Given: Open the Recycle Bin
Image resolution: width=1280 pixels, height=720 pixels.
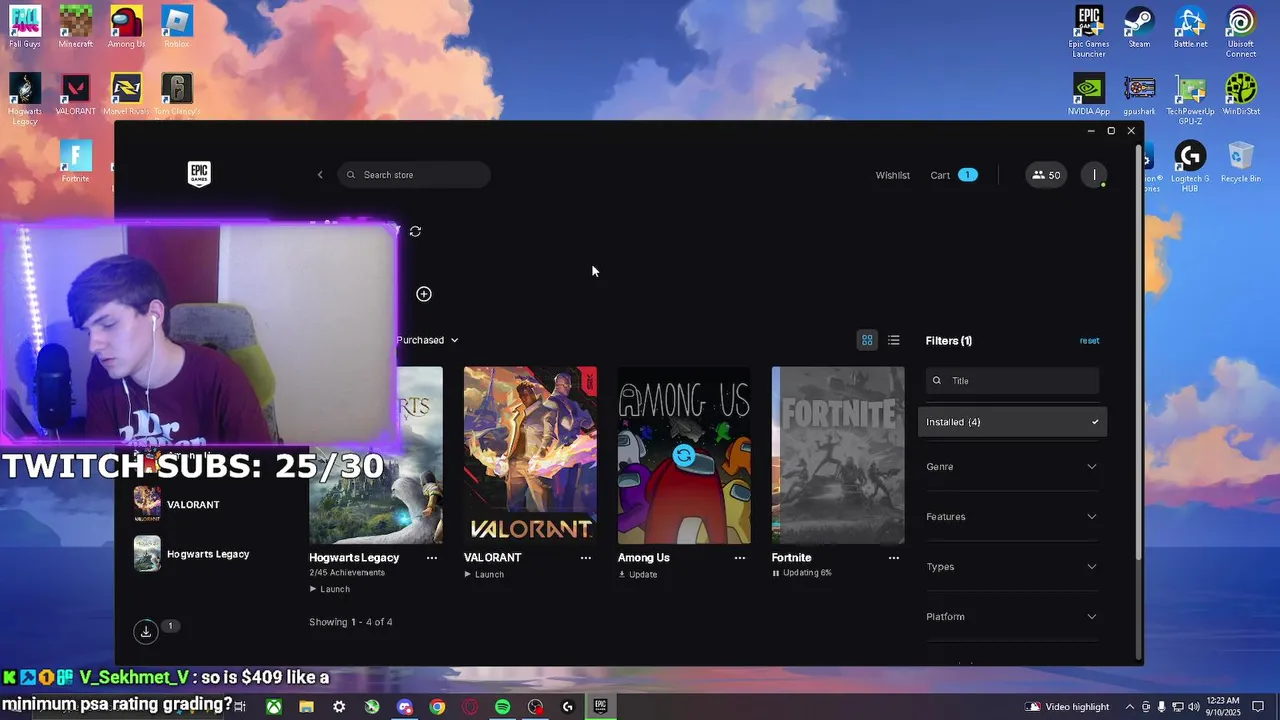Looking at the screenshot, I should coord(1241,162).
